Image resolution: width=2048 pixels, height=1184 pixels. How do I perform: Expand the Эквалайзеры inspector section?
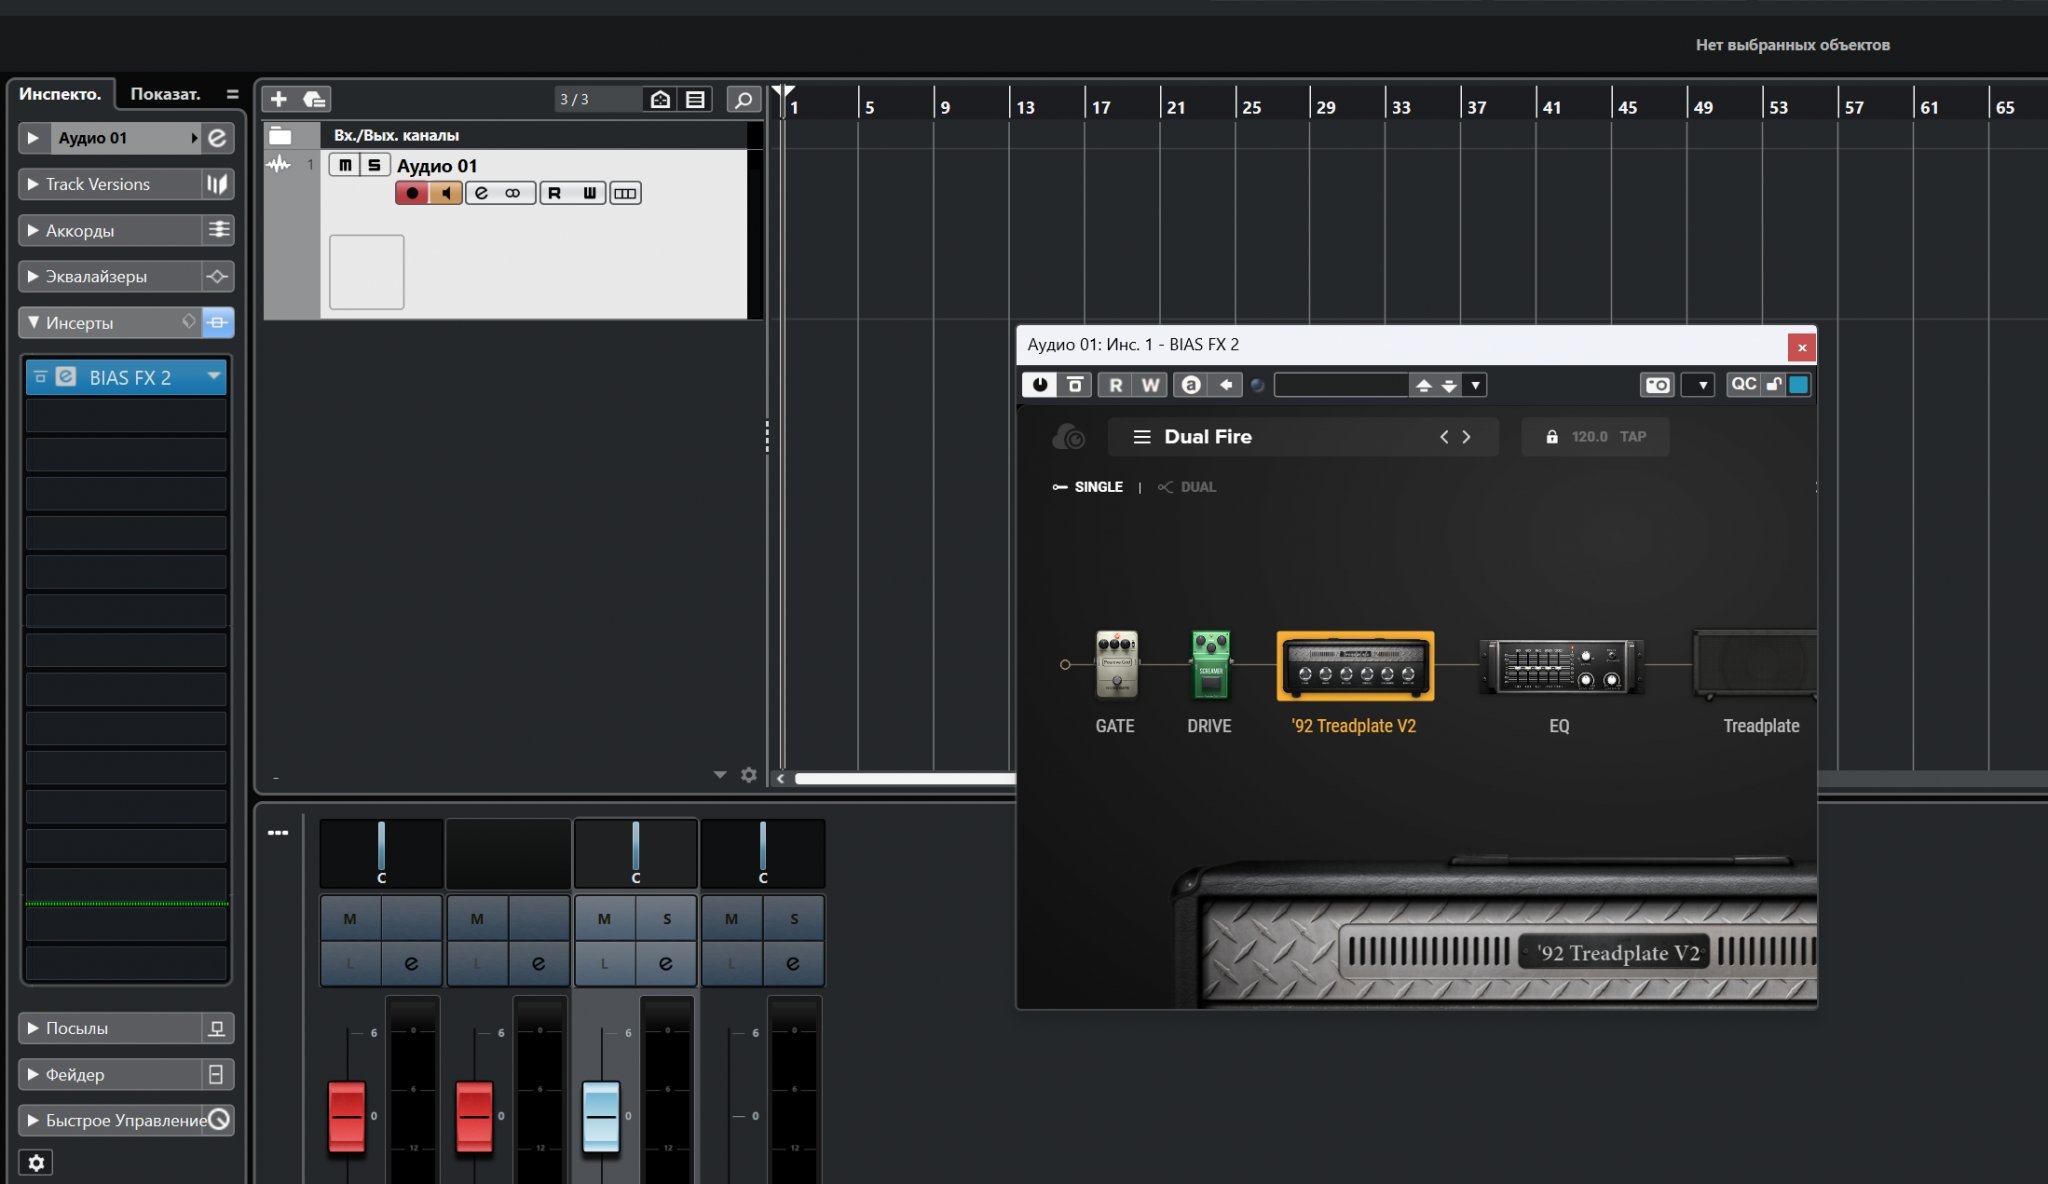96,277
